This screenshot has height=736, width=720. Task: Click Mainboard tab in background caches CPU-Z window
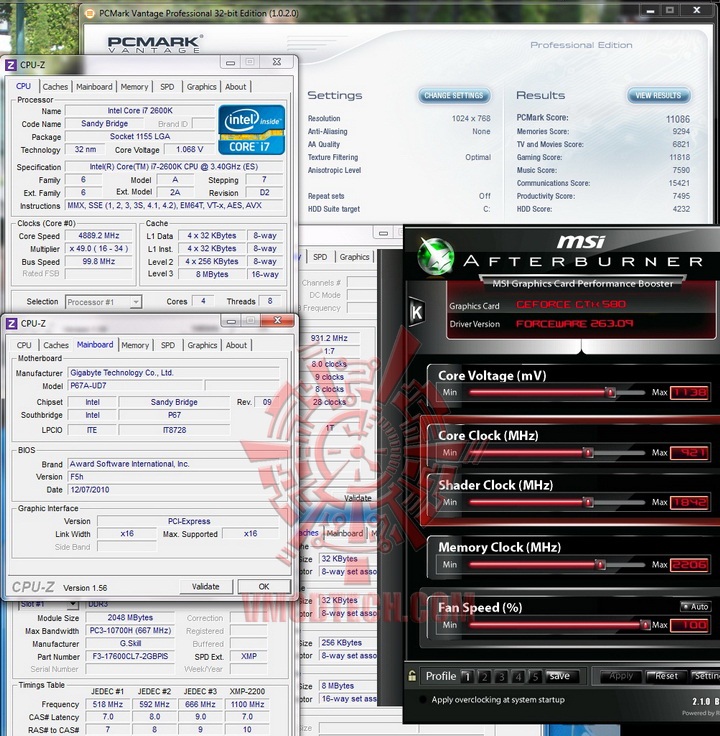click(345, 533)
